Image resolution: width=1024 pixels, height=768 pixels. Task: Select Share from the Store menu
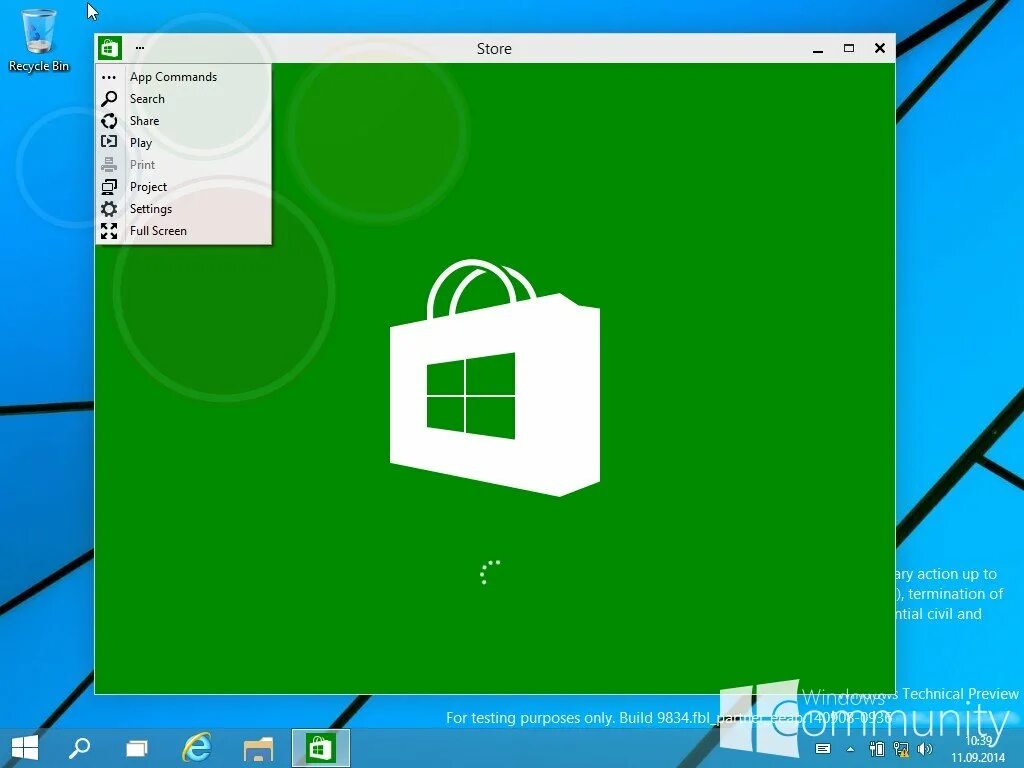pos(184,121)
